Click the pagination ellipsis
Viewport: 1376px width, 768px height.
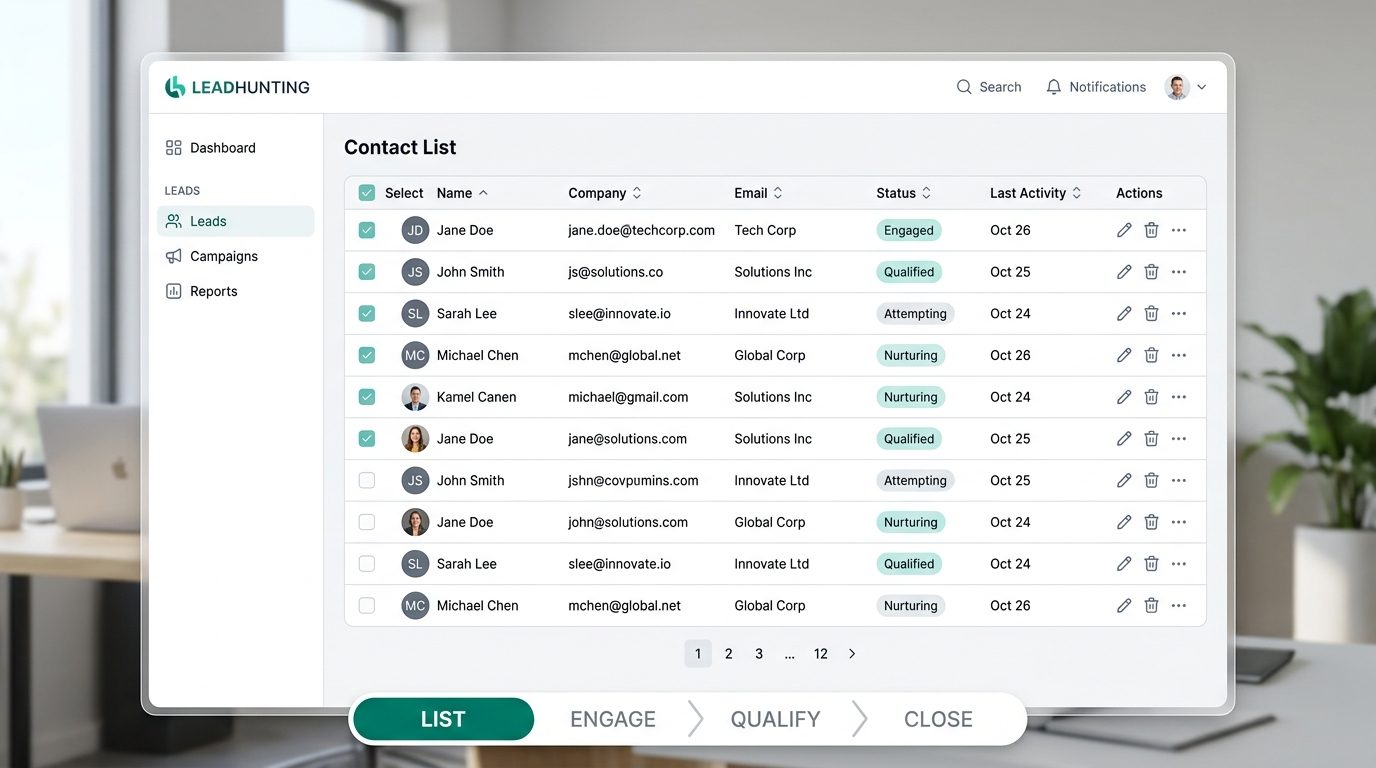(790, 654)
